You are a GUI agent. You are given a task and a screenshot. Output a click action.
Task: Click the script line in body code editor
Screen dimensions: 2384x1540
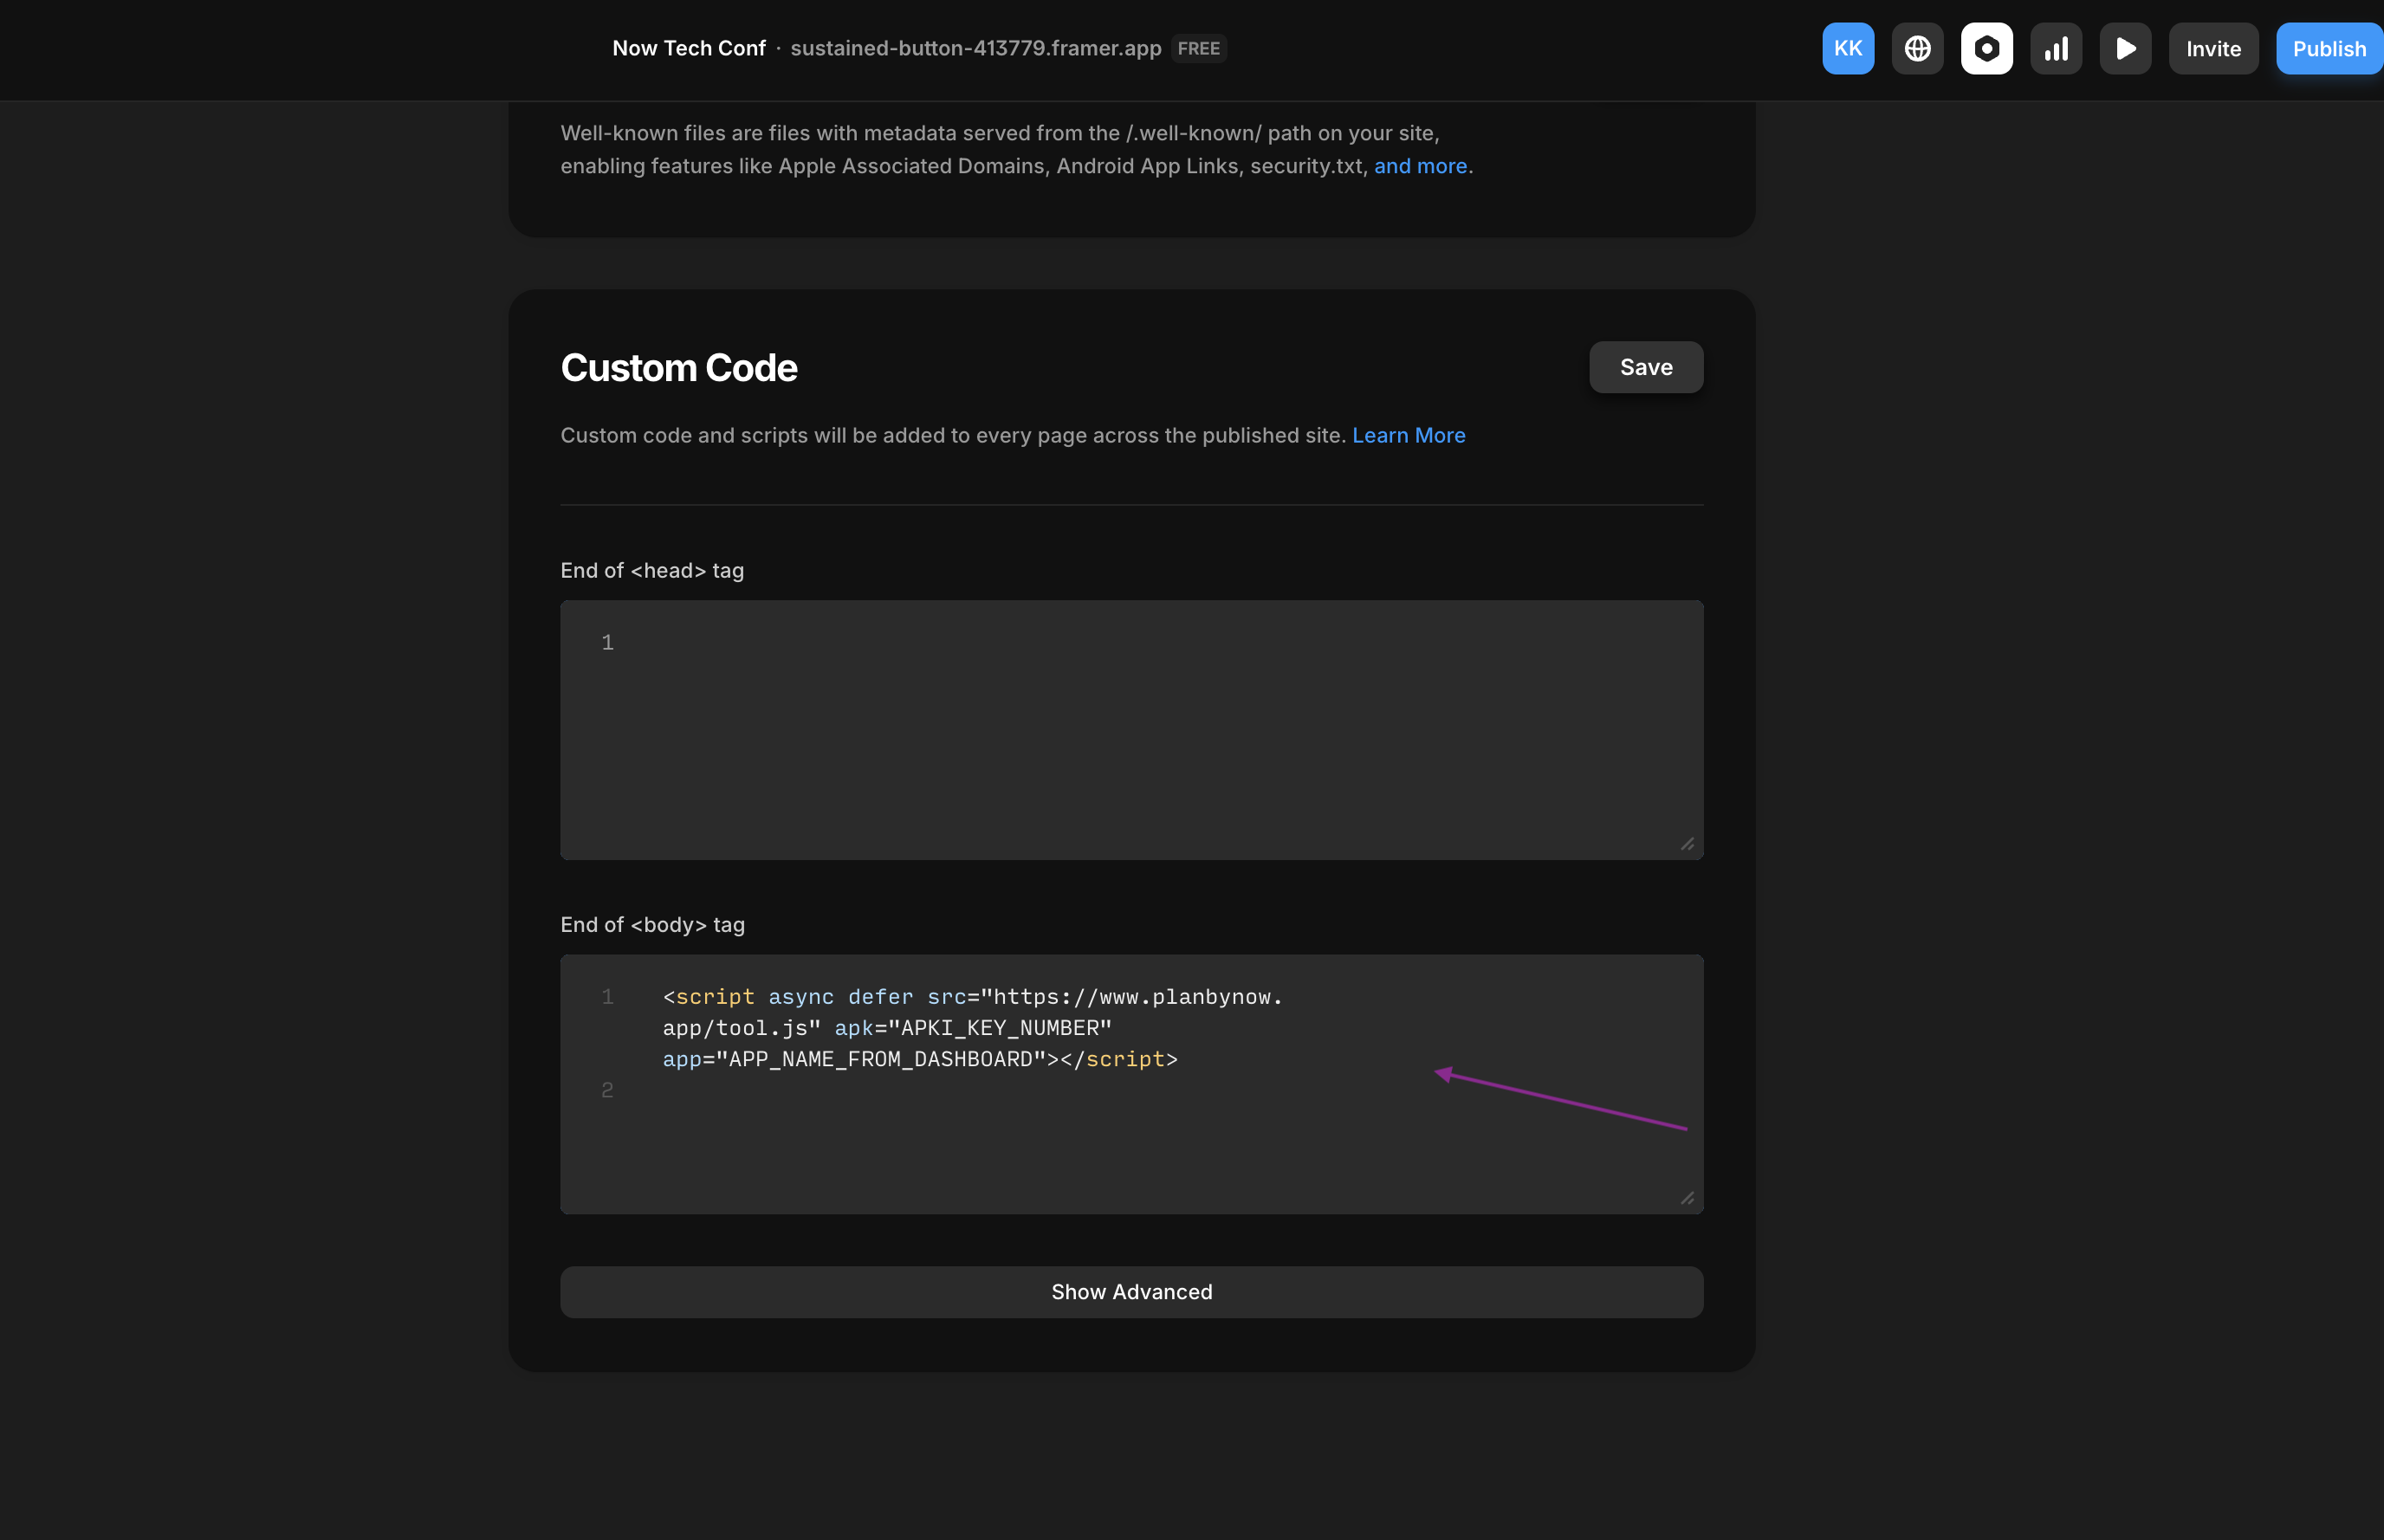coord(972,1028)
